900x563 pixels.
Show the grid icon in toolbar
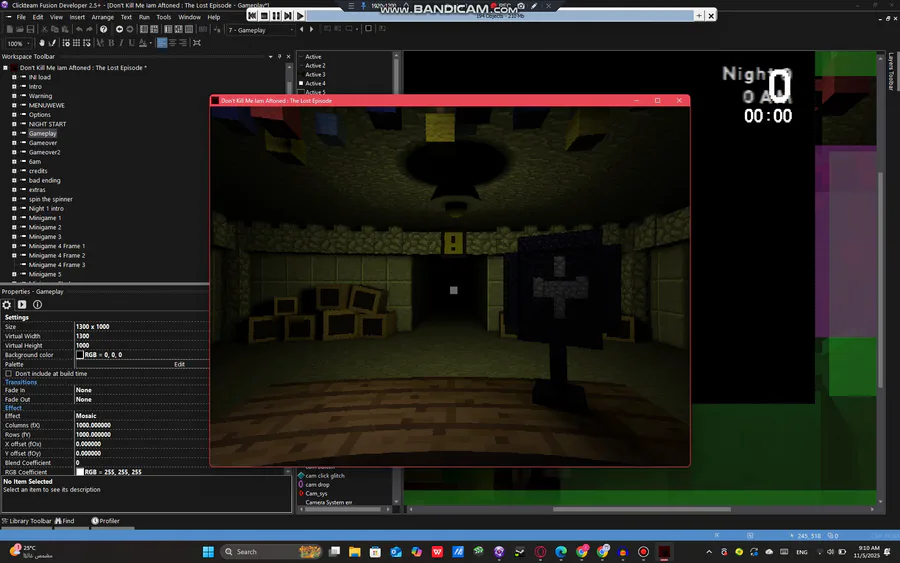[x=76, y=43]
